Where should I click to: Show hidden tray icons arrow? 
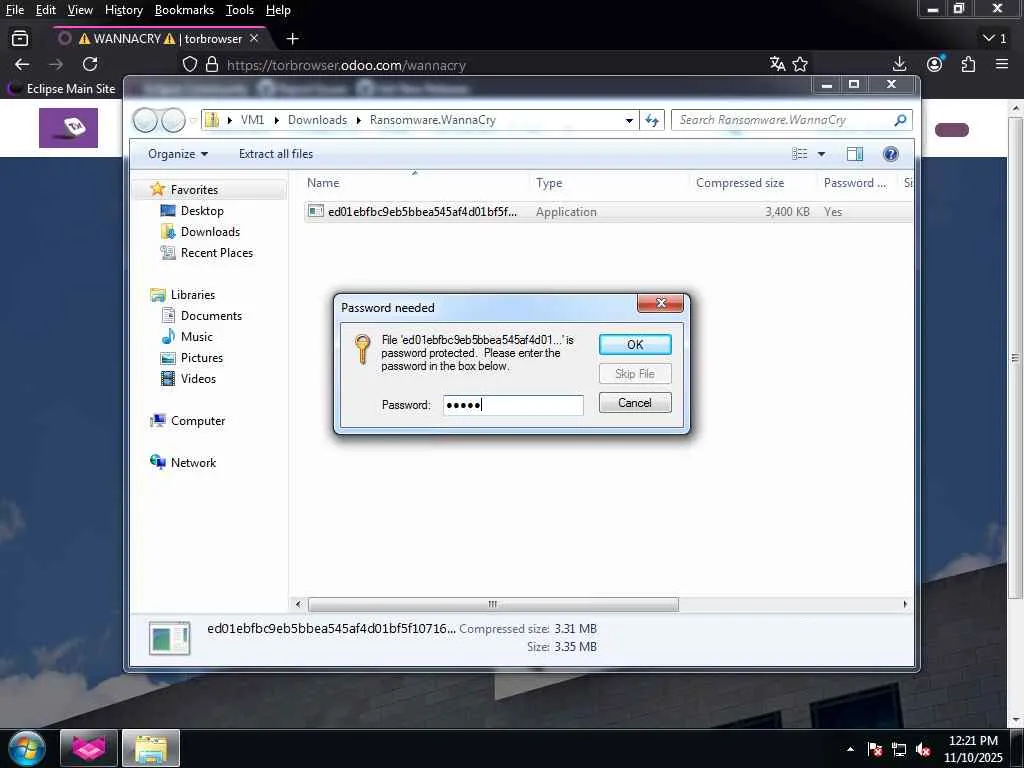[850, 749]
